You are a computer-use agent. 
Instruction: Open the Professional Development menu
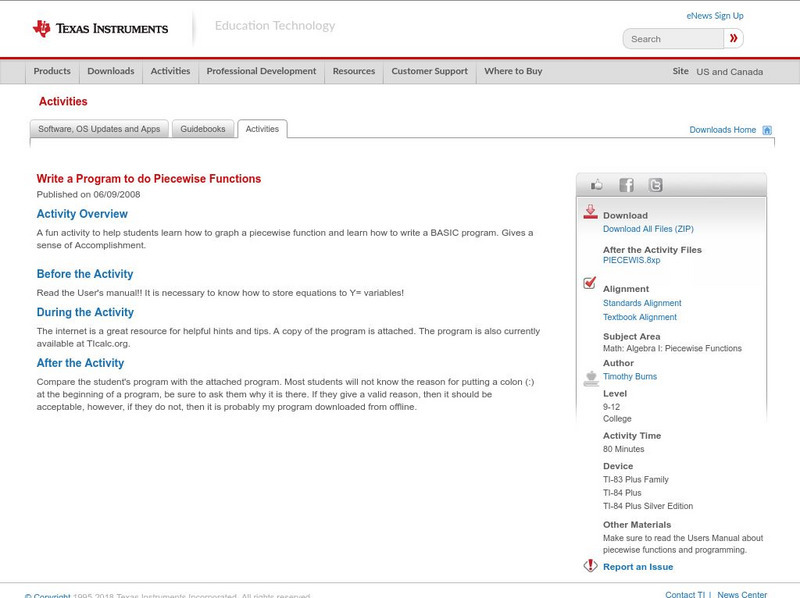(x=261, y=71)
